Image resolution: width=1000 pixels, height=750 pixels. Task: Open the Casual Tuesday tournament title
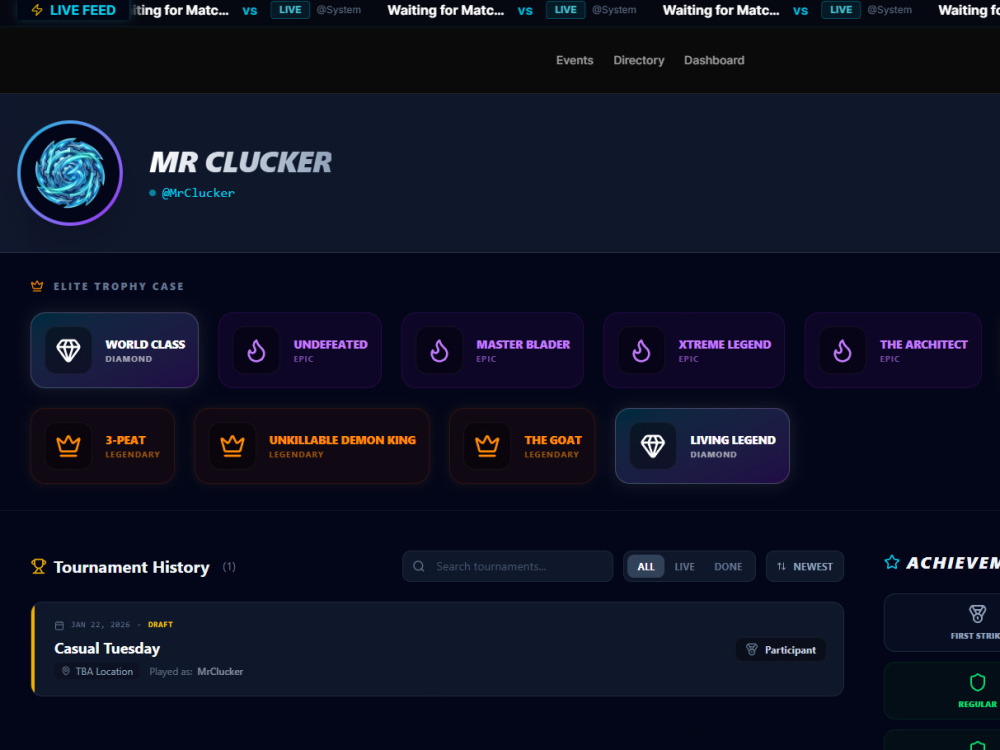click(x=107, y=648)
